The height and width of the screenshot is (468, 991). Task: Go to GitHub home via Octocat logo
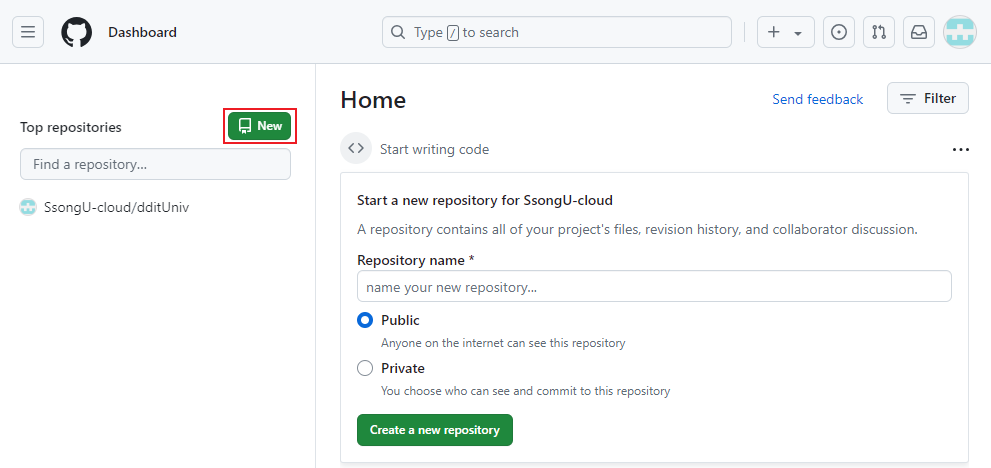[x=76, y=32]
